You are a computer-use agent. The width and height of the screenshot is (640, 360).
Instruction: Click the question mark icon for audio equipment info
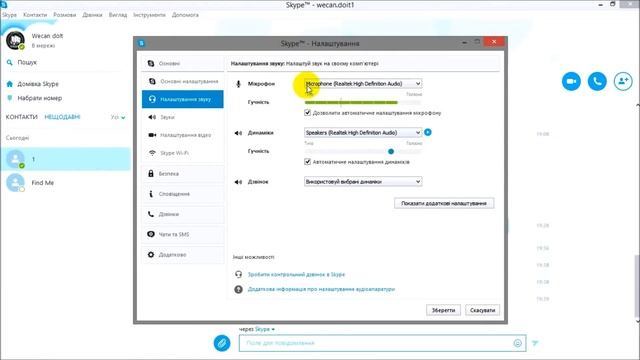(x=238, y=289)
